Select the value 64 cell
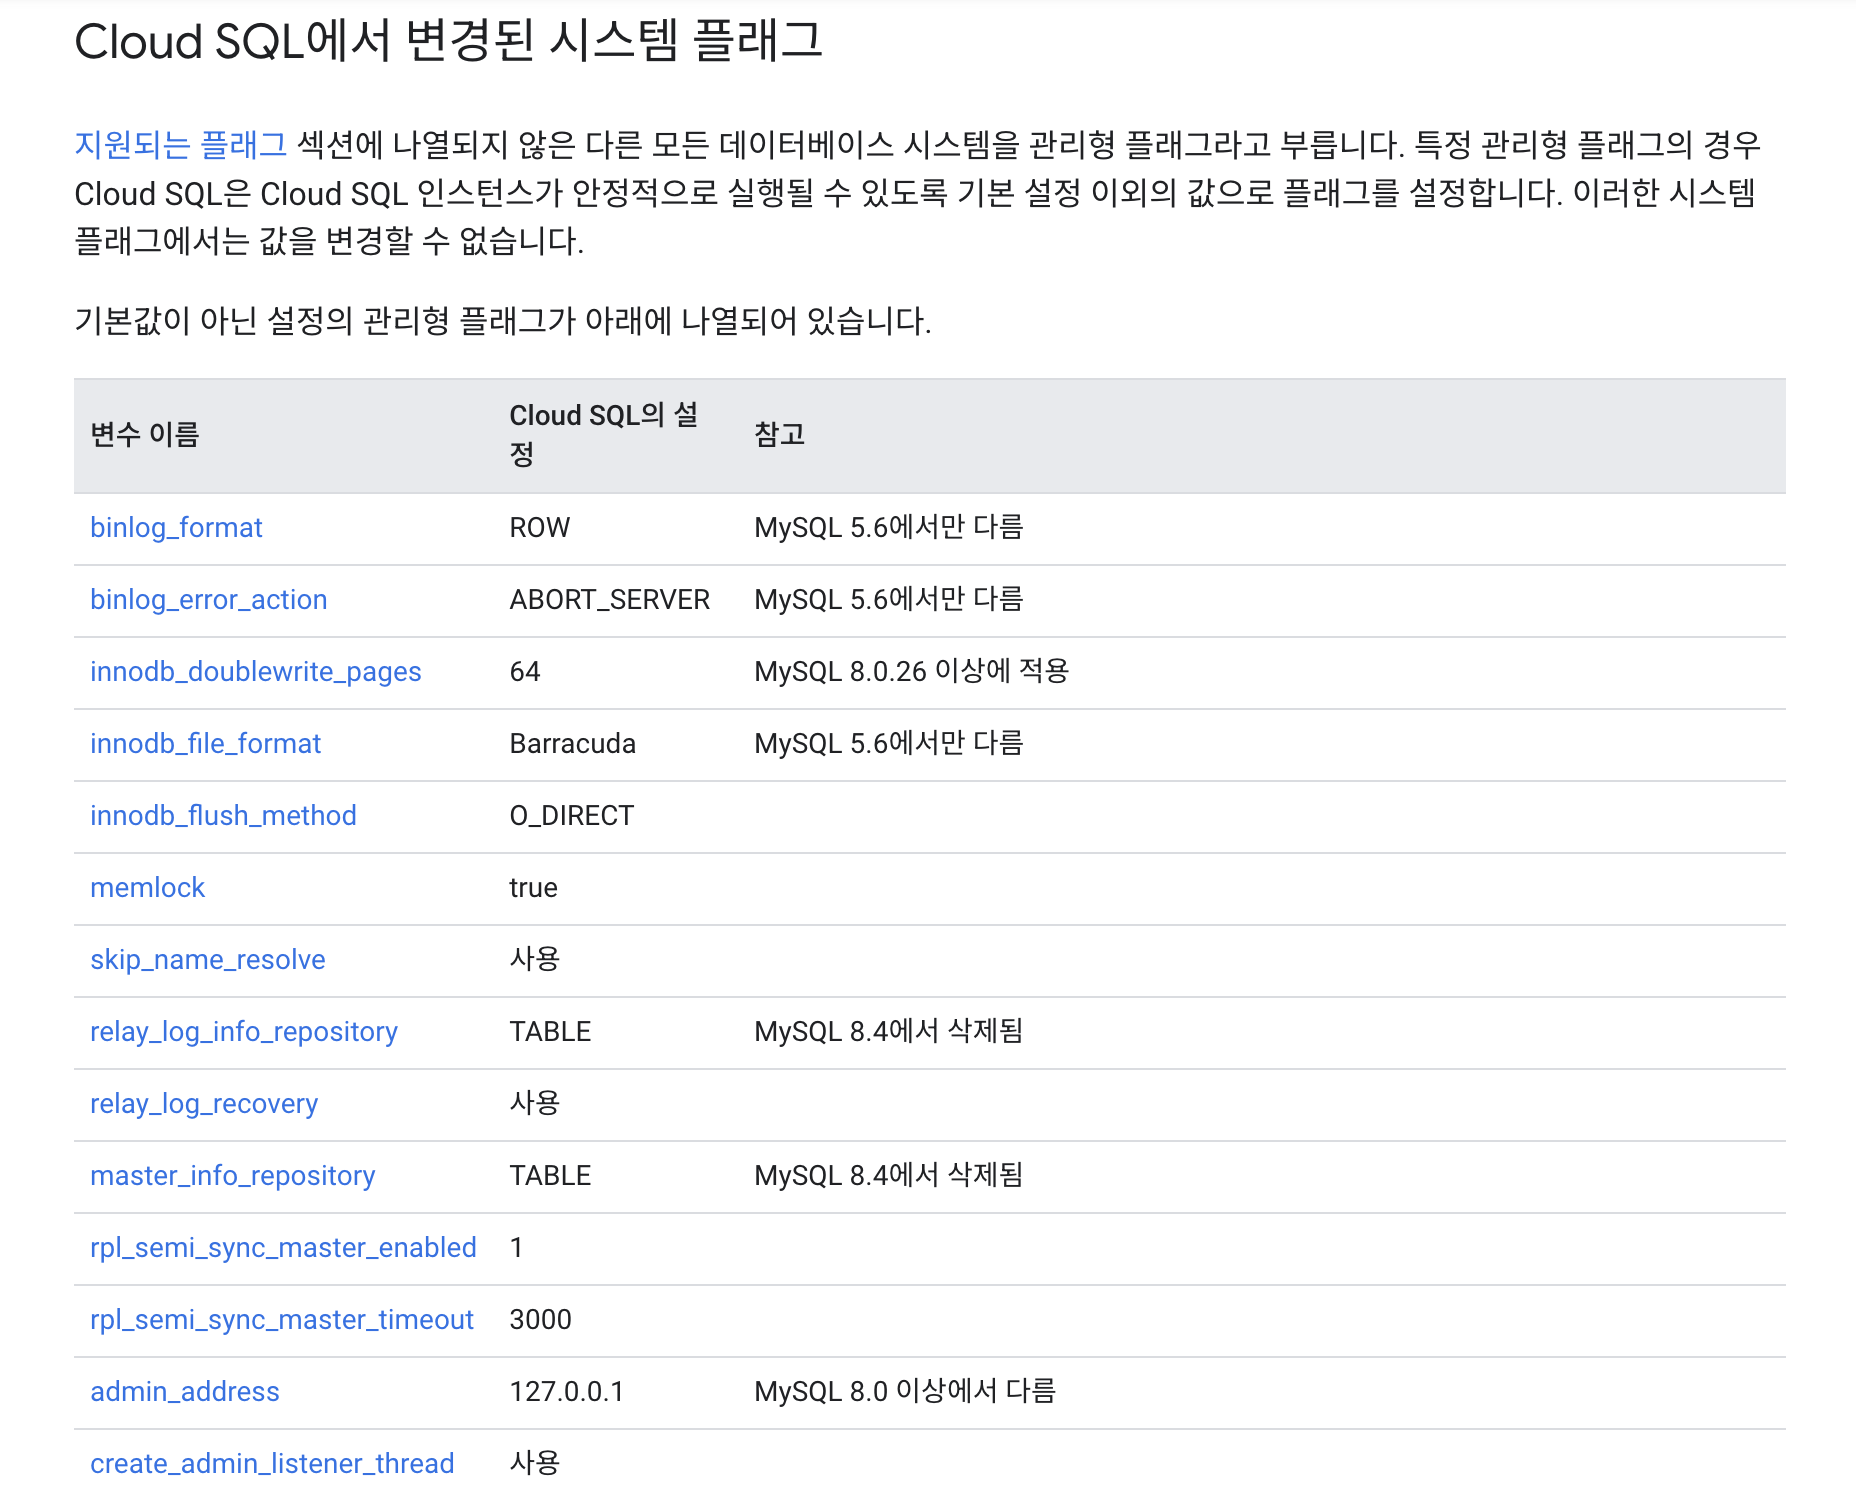This screenshot has width=1856, height=1498. pos(525,672)
